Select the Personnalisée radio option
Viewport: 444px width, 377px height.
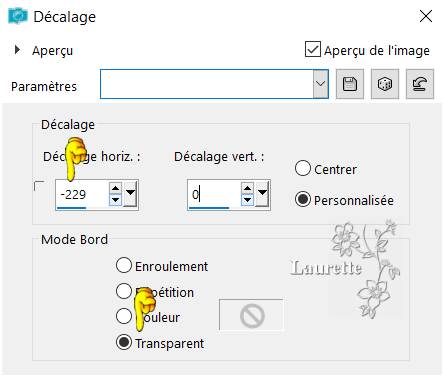[x=303, y=199]
